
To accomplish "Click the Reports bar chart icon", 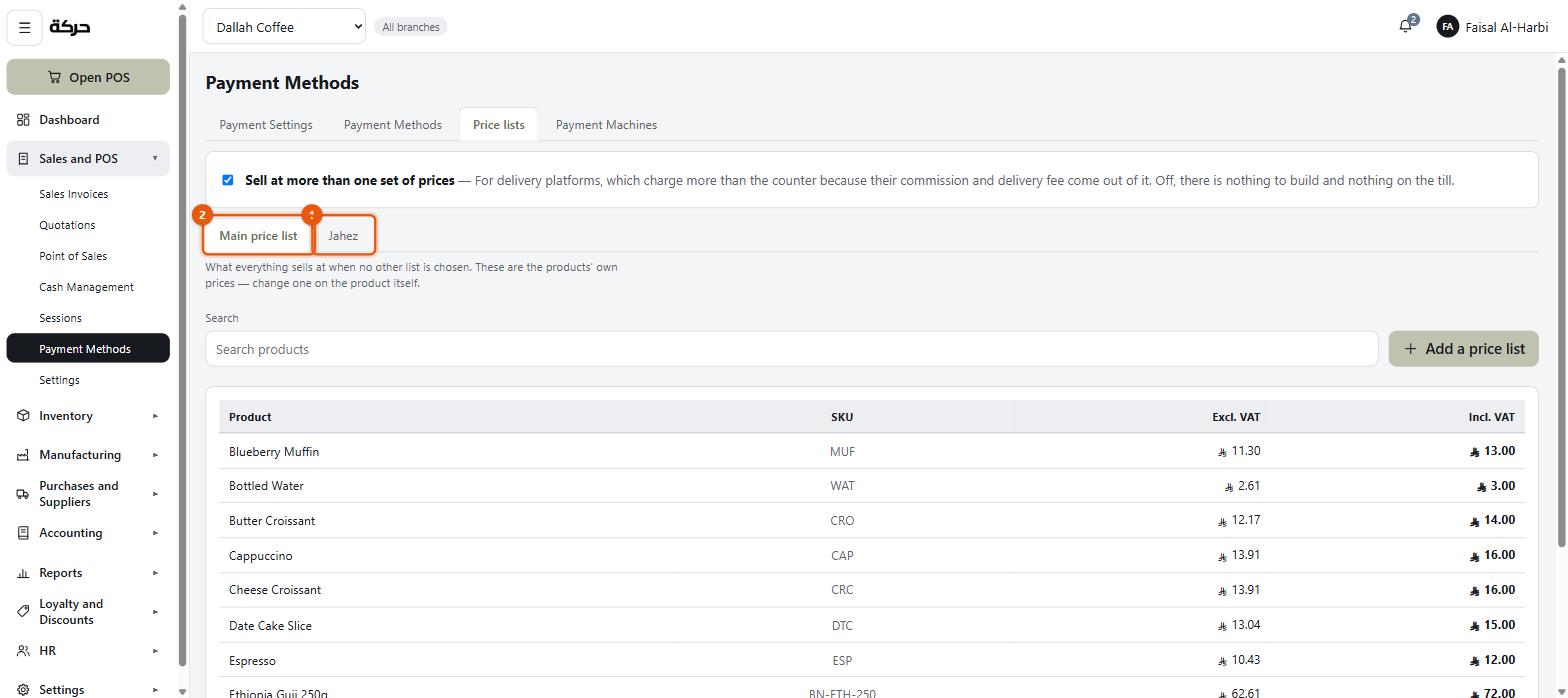I will [x=23, y=573].
